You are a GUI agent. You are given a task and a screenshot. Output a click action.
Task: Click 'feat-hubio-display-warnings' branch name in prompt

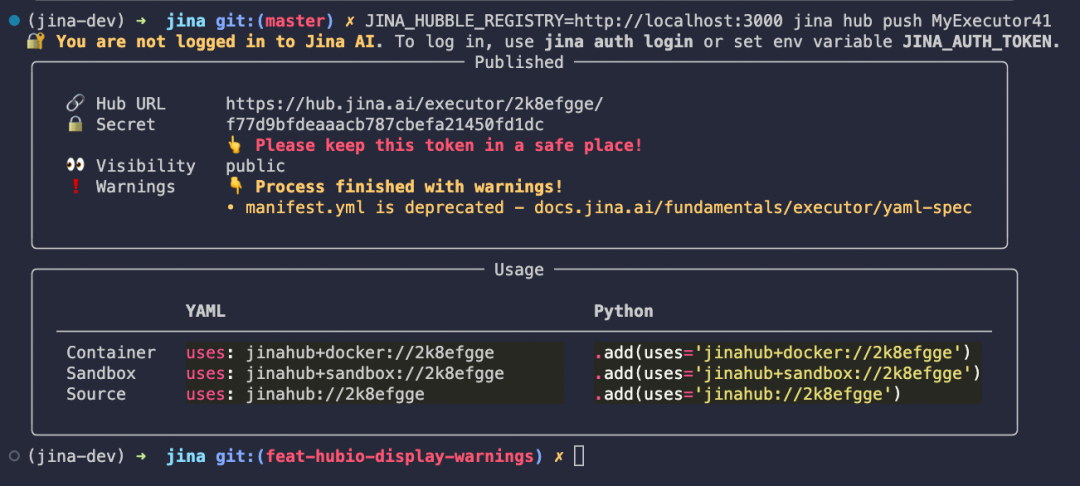coord(399,455)
